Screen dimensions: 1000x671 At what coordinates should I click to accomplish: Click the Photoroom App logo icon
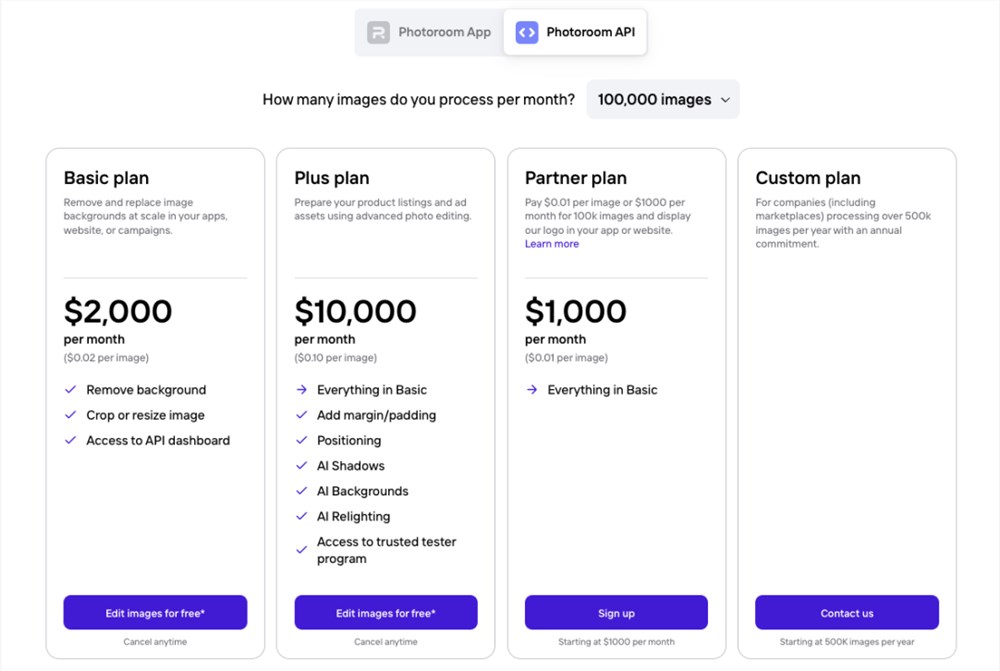coord(378,32)
